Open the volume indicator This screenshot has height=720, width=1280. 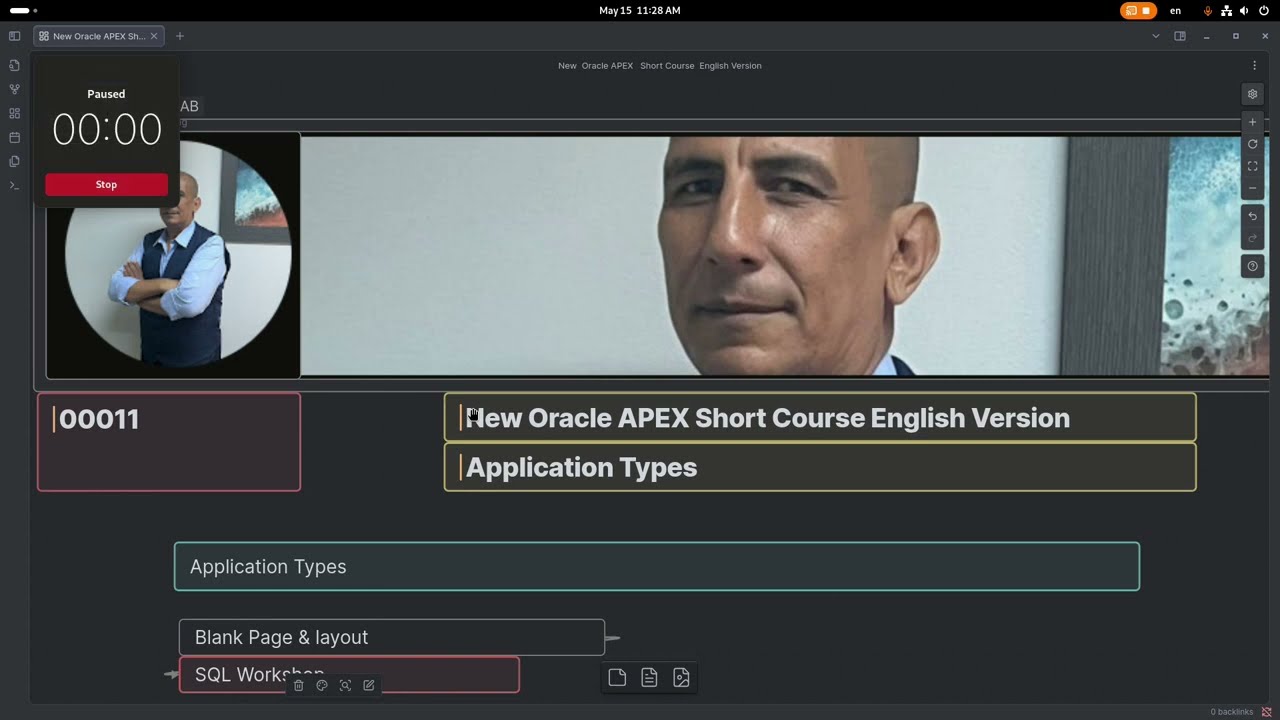coord(1244,10)
